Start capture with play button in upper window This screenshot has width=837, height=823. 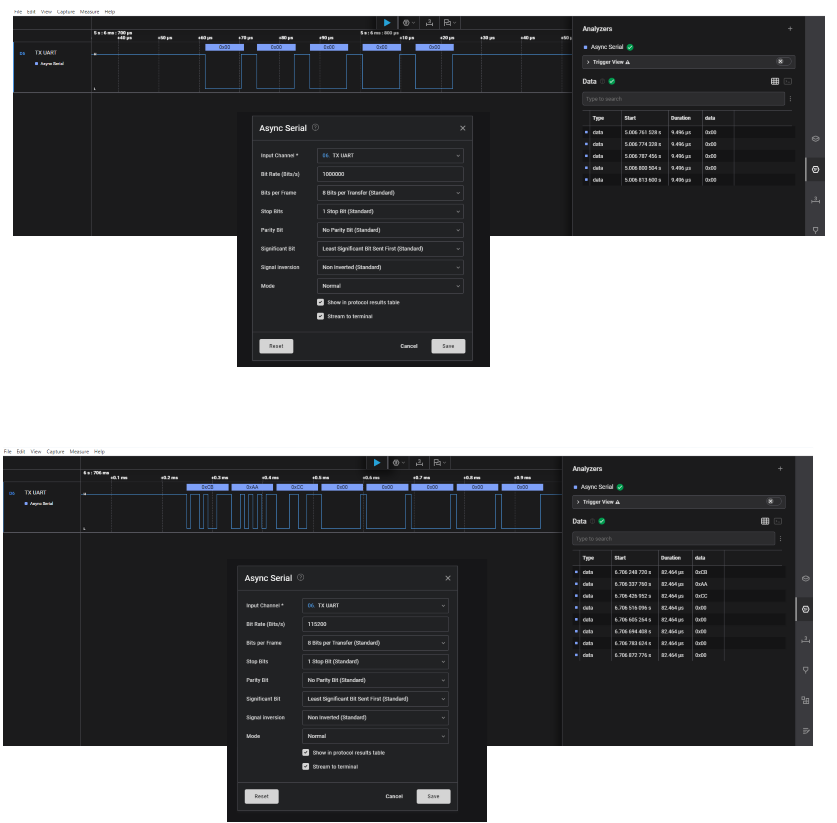tap(387, 23)
